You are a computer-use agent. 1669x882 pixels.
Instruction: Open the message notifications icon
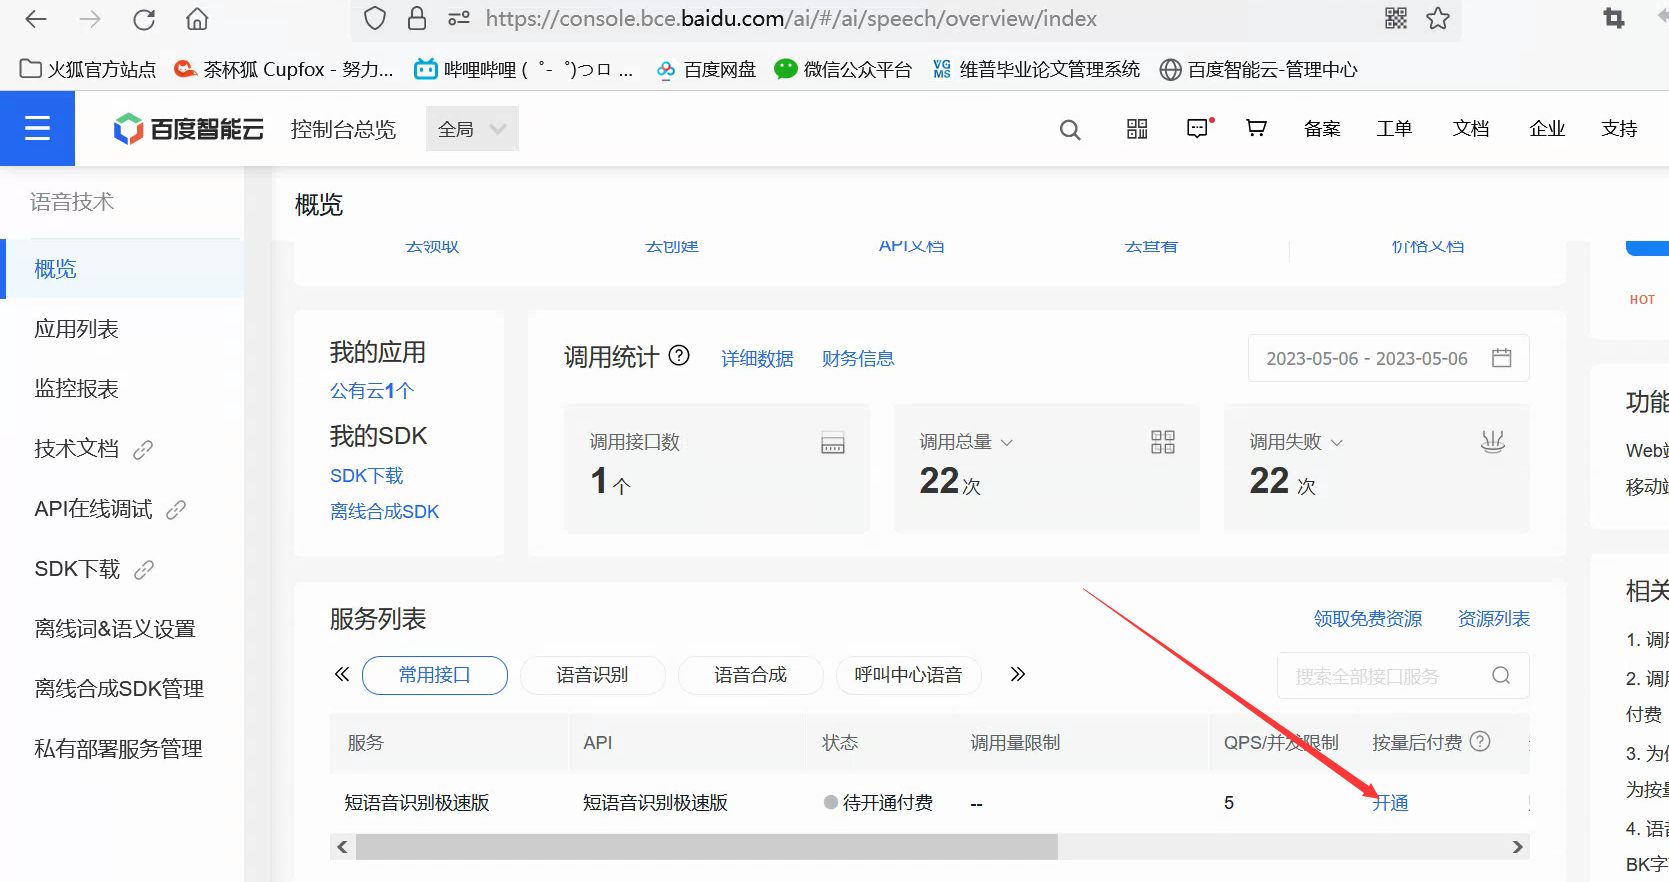tap(1199, 128)
